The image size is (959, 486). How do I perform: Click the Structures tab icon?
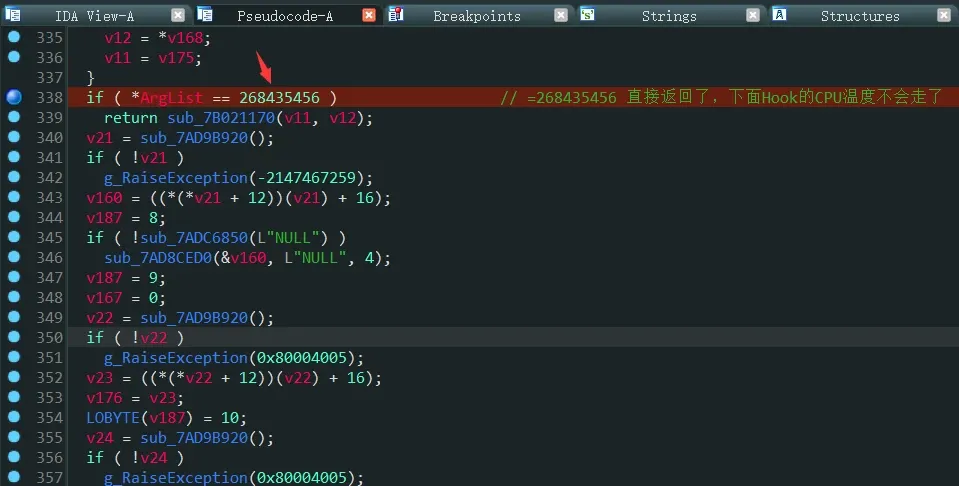(x=779, y=14)
